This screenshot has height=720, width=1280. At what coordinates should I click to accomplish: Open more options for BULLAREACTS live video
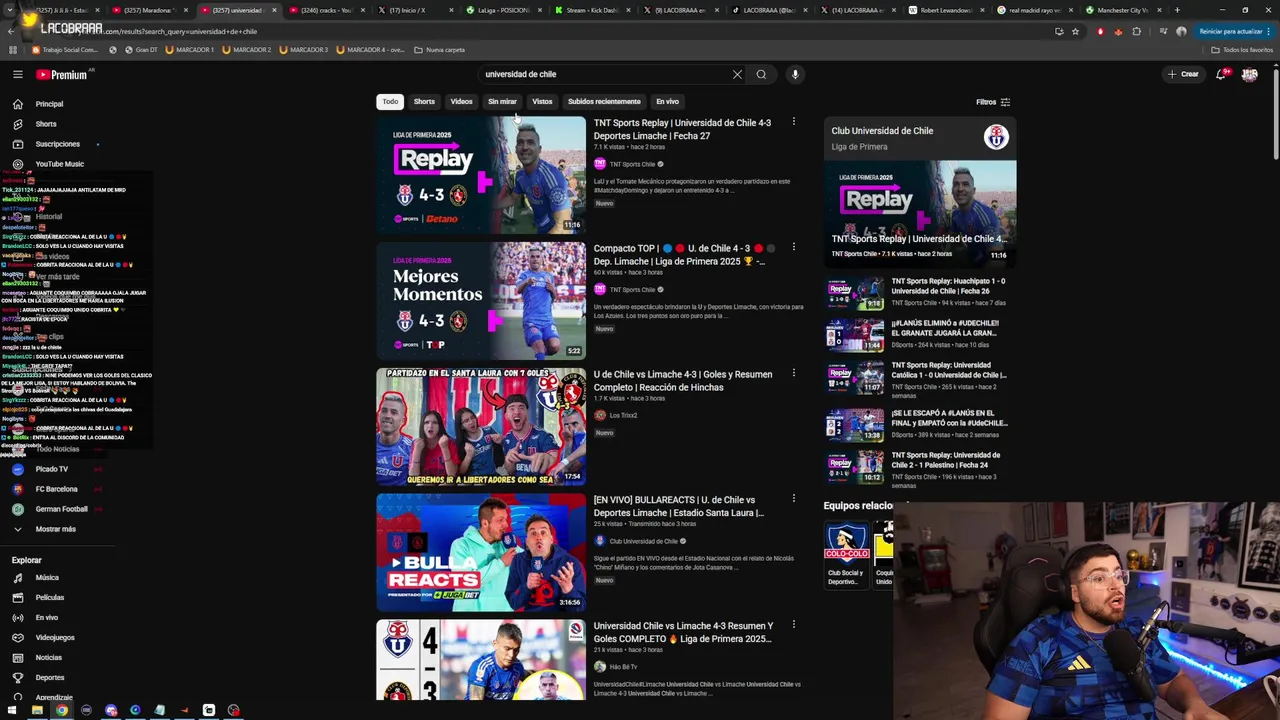coord(794,498)
